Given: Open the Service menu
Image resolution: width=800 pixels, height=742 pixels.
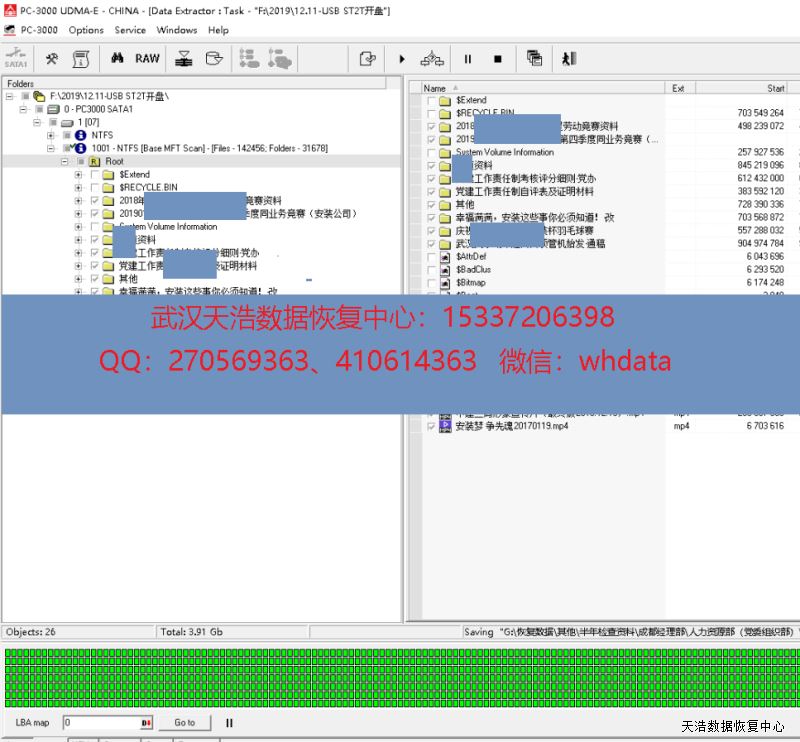Looking at the screenshot, I should click(x=130, y=30).
